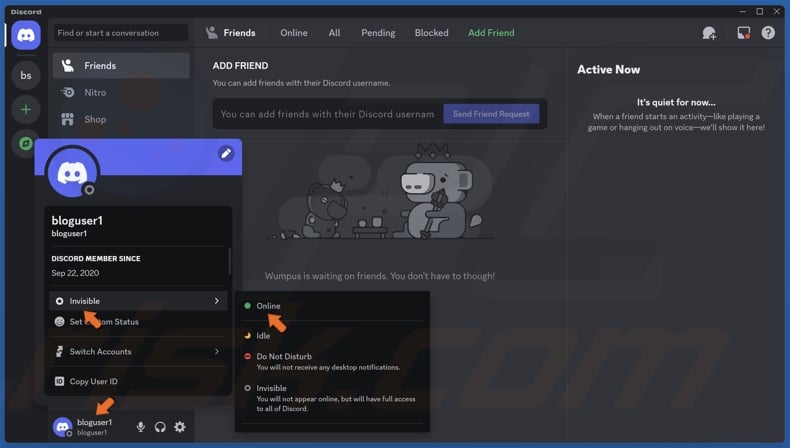Screen dimensions: 790x448
Task: Deafen with headphones icon
Action: coord(160,427)
